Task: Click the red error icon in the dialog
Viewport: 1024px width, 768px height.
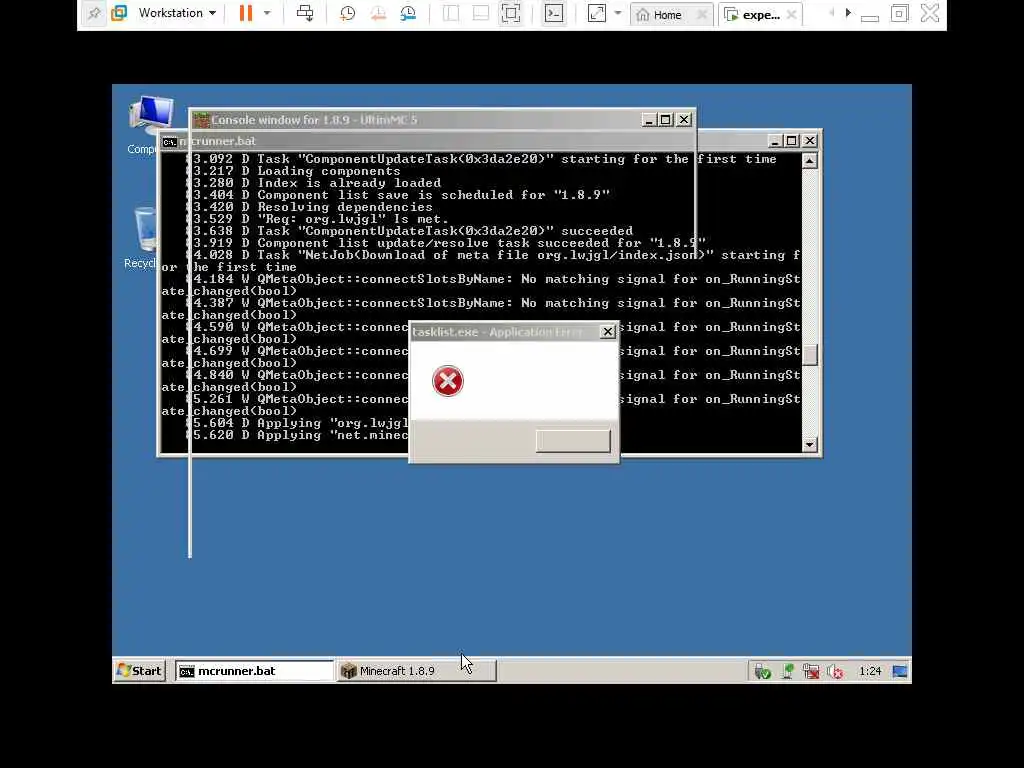Action: pyautogui.click(x=448, y=381)
